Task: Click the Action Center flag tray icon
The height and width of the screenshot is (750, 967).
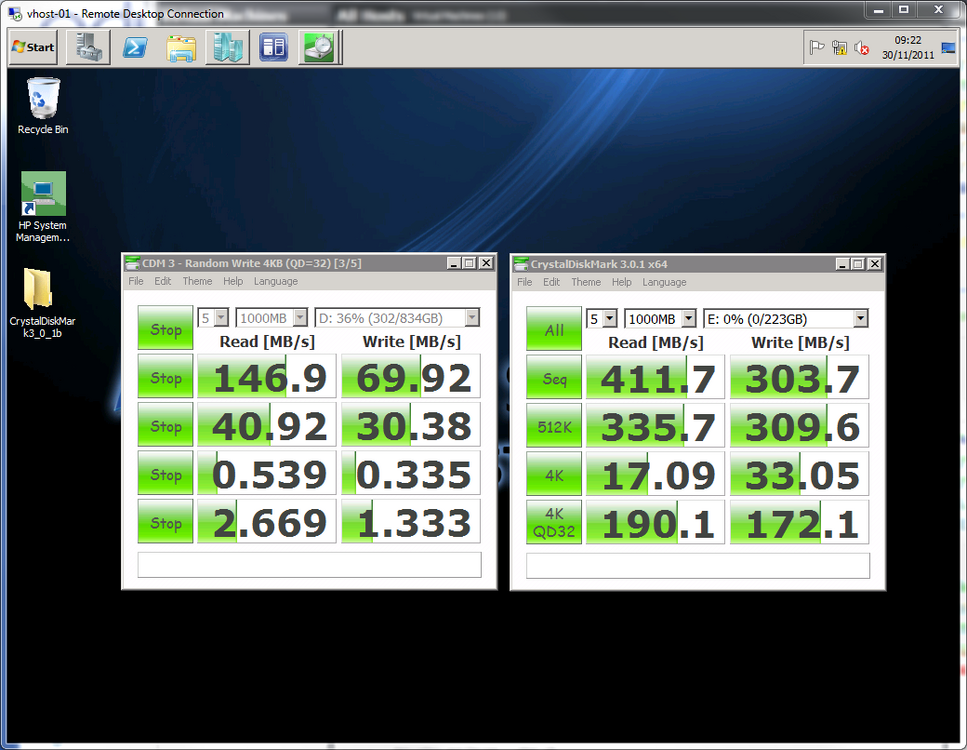Action: coord(817,47)
